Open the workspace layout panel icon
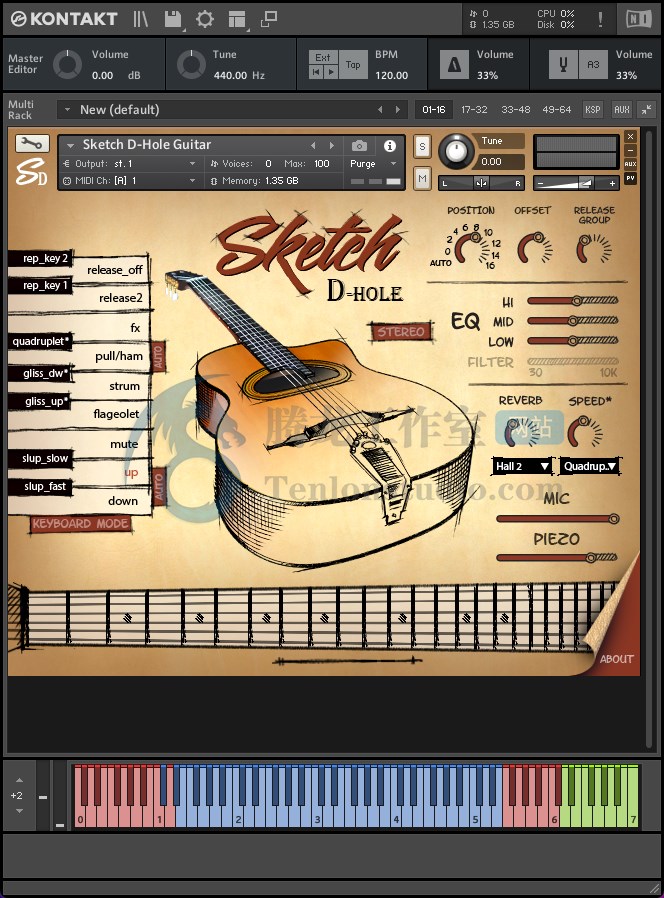Image resolution: width=664 pixels, height=898 pixels. 237,19
